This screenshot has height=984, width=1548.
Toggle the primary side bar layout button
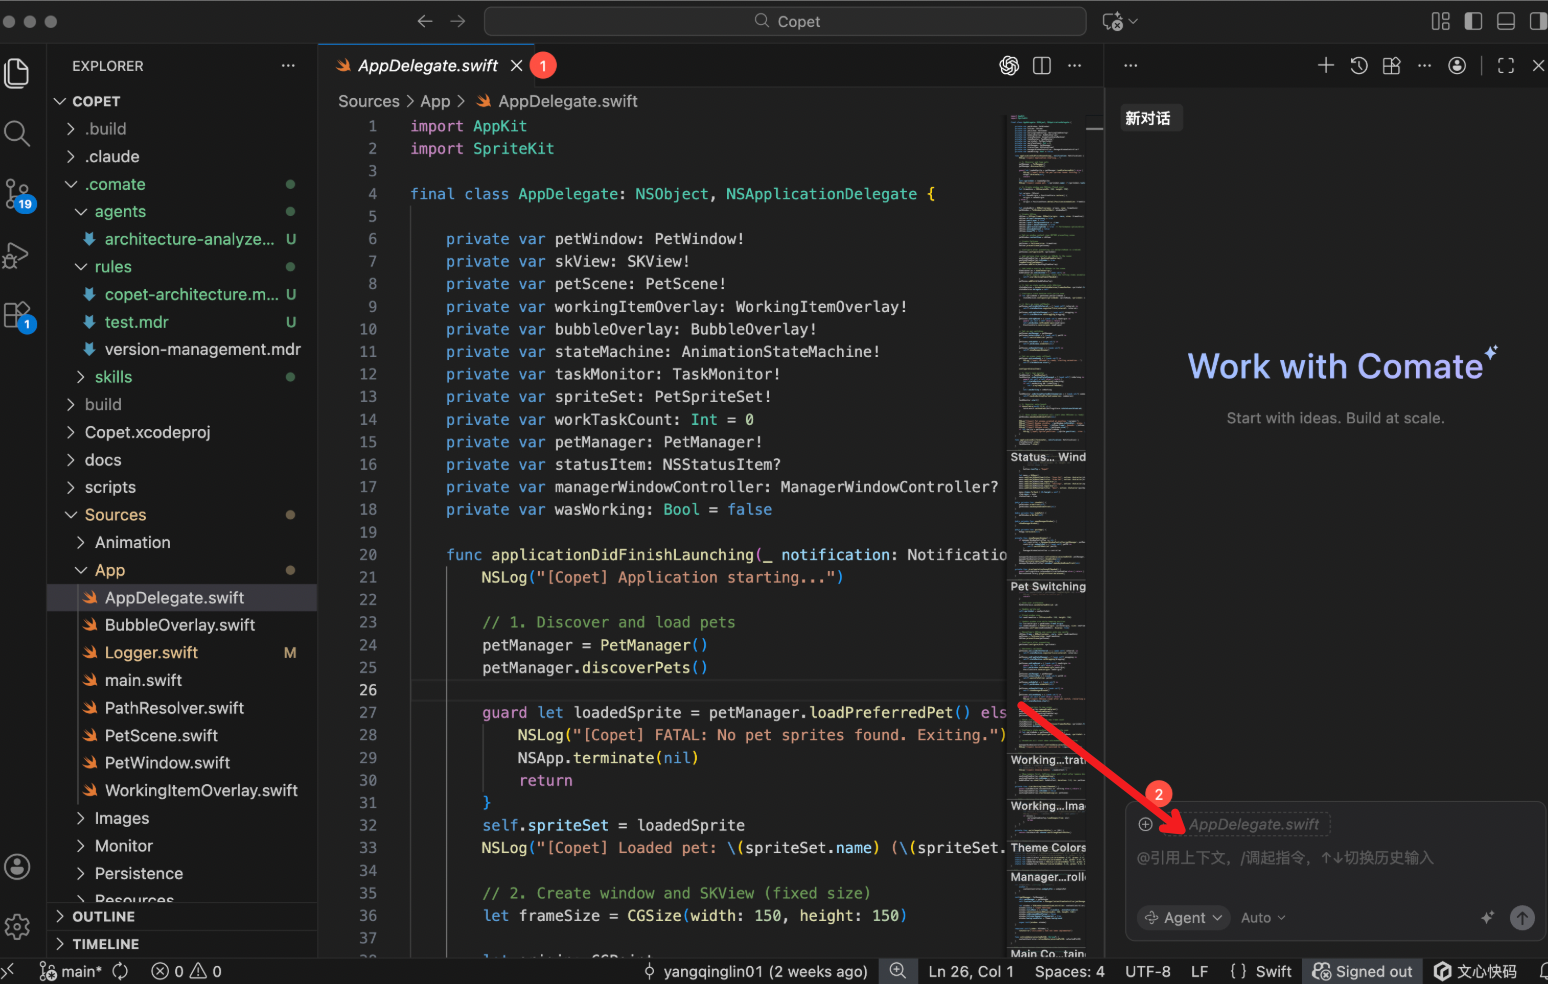pyautogui.click(x=1473, y=21)
